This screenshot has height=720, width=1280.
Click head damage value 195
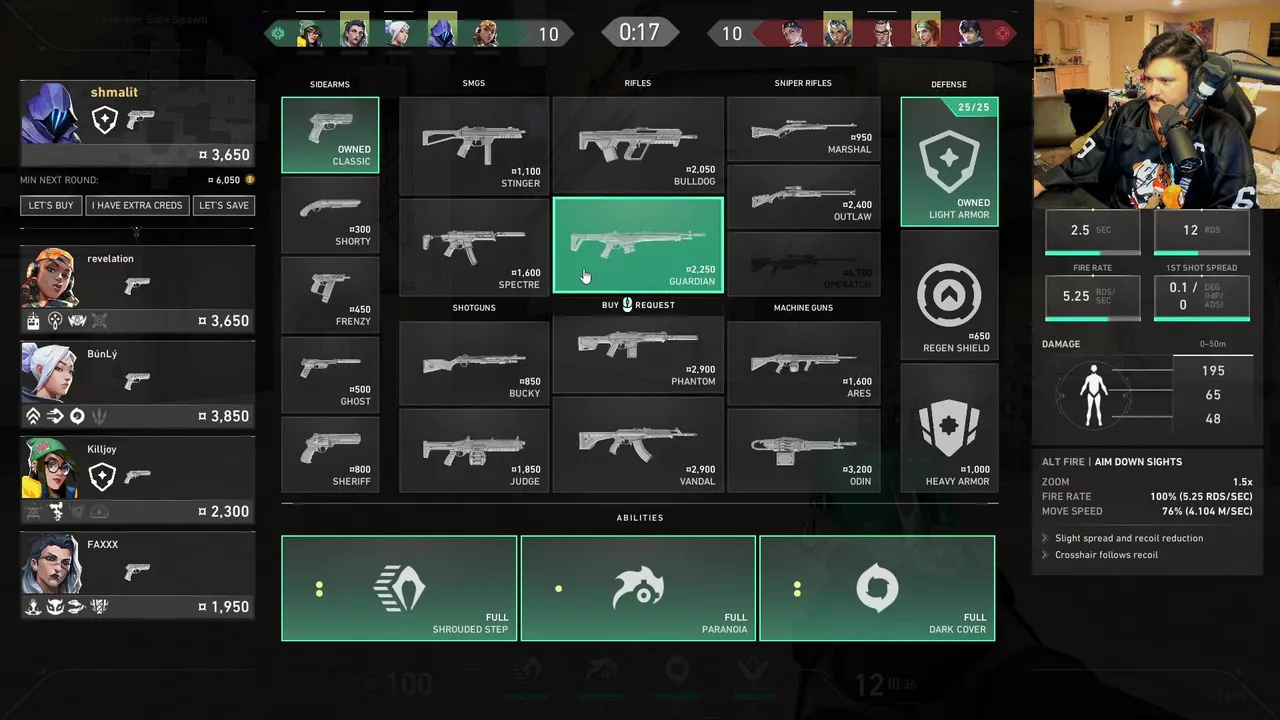pos(1213,371)
